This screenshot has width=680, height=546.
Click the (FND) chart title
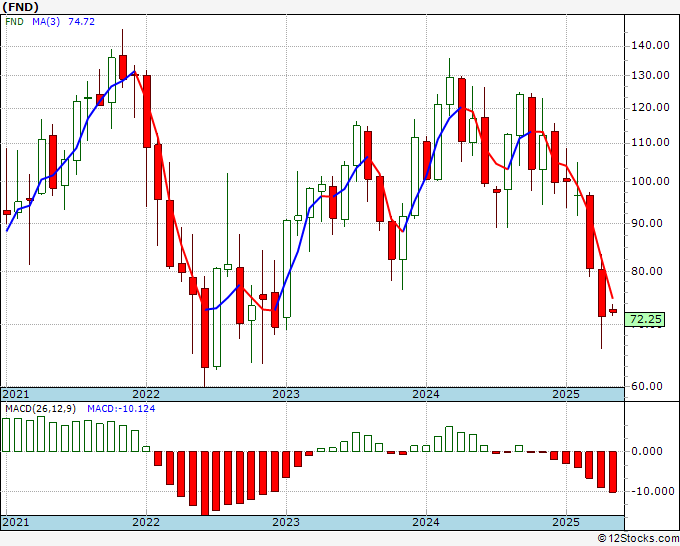coord(20,7)
